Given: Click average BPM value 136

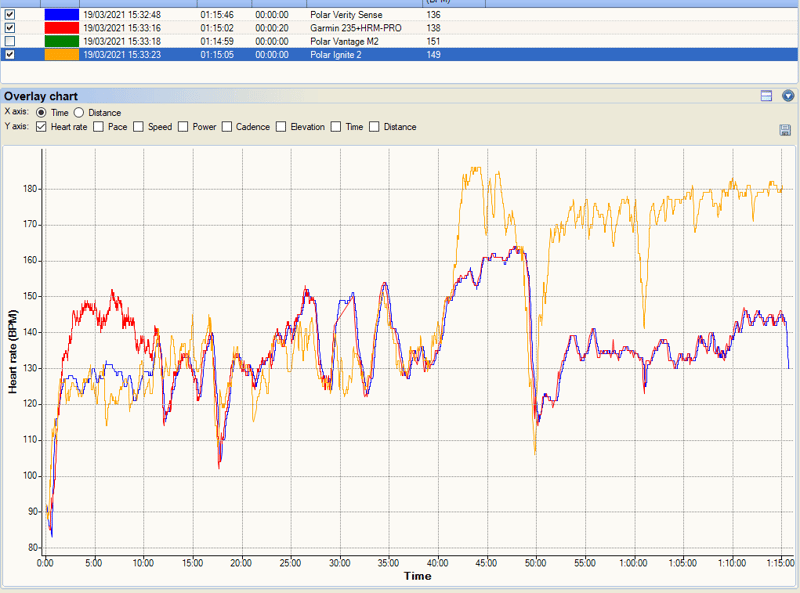Looking at the screenshot, I should [434, 15].
